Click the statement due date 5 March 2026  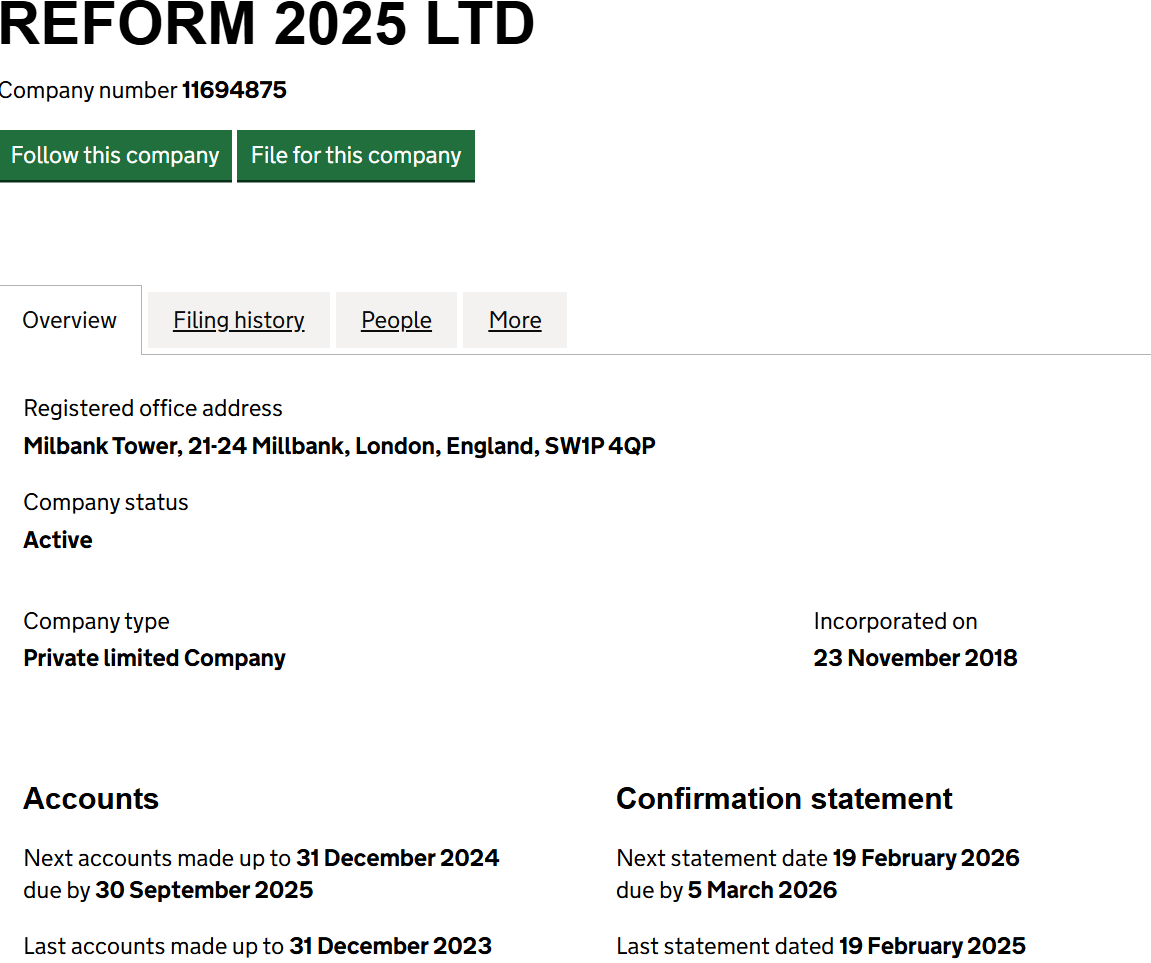tap(762, 890)
